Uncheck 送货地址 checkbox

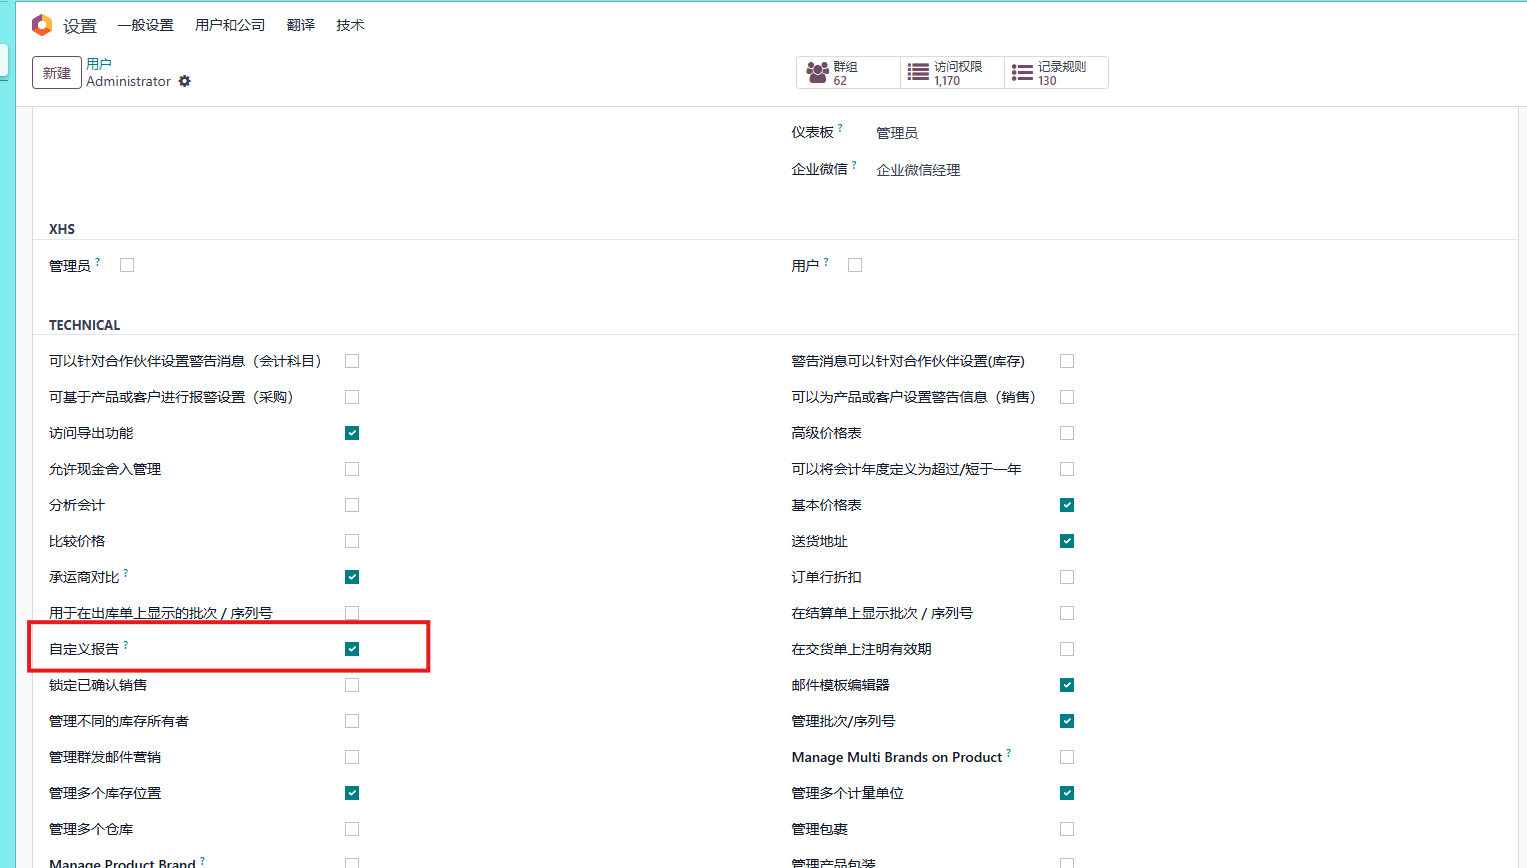1067,541
